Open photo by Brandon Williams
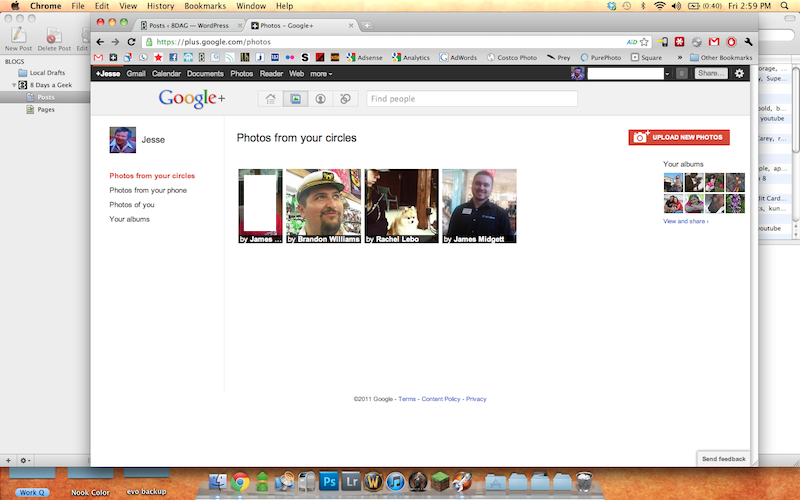 click(323, 206)
